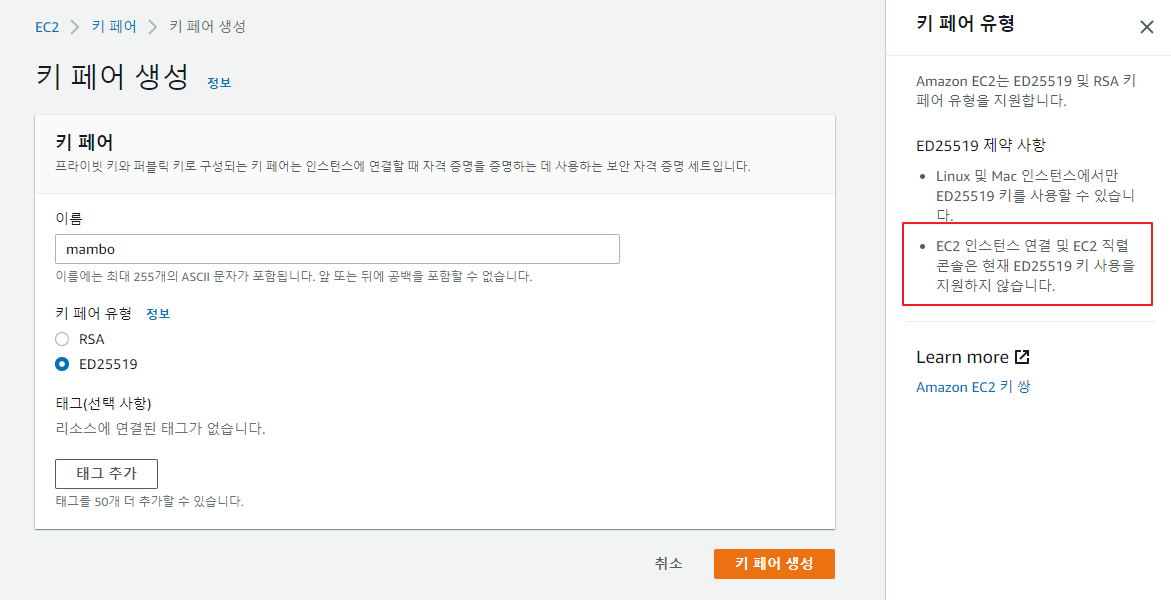Viewport: 1171px width, 600px height.
Task: Cancel with the 취소 button
Action: (668, 564)
